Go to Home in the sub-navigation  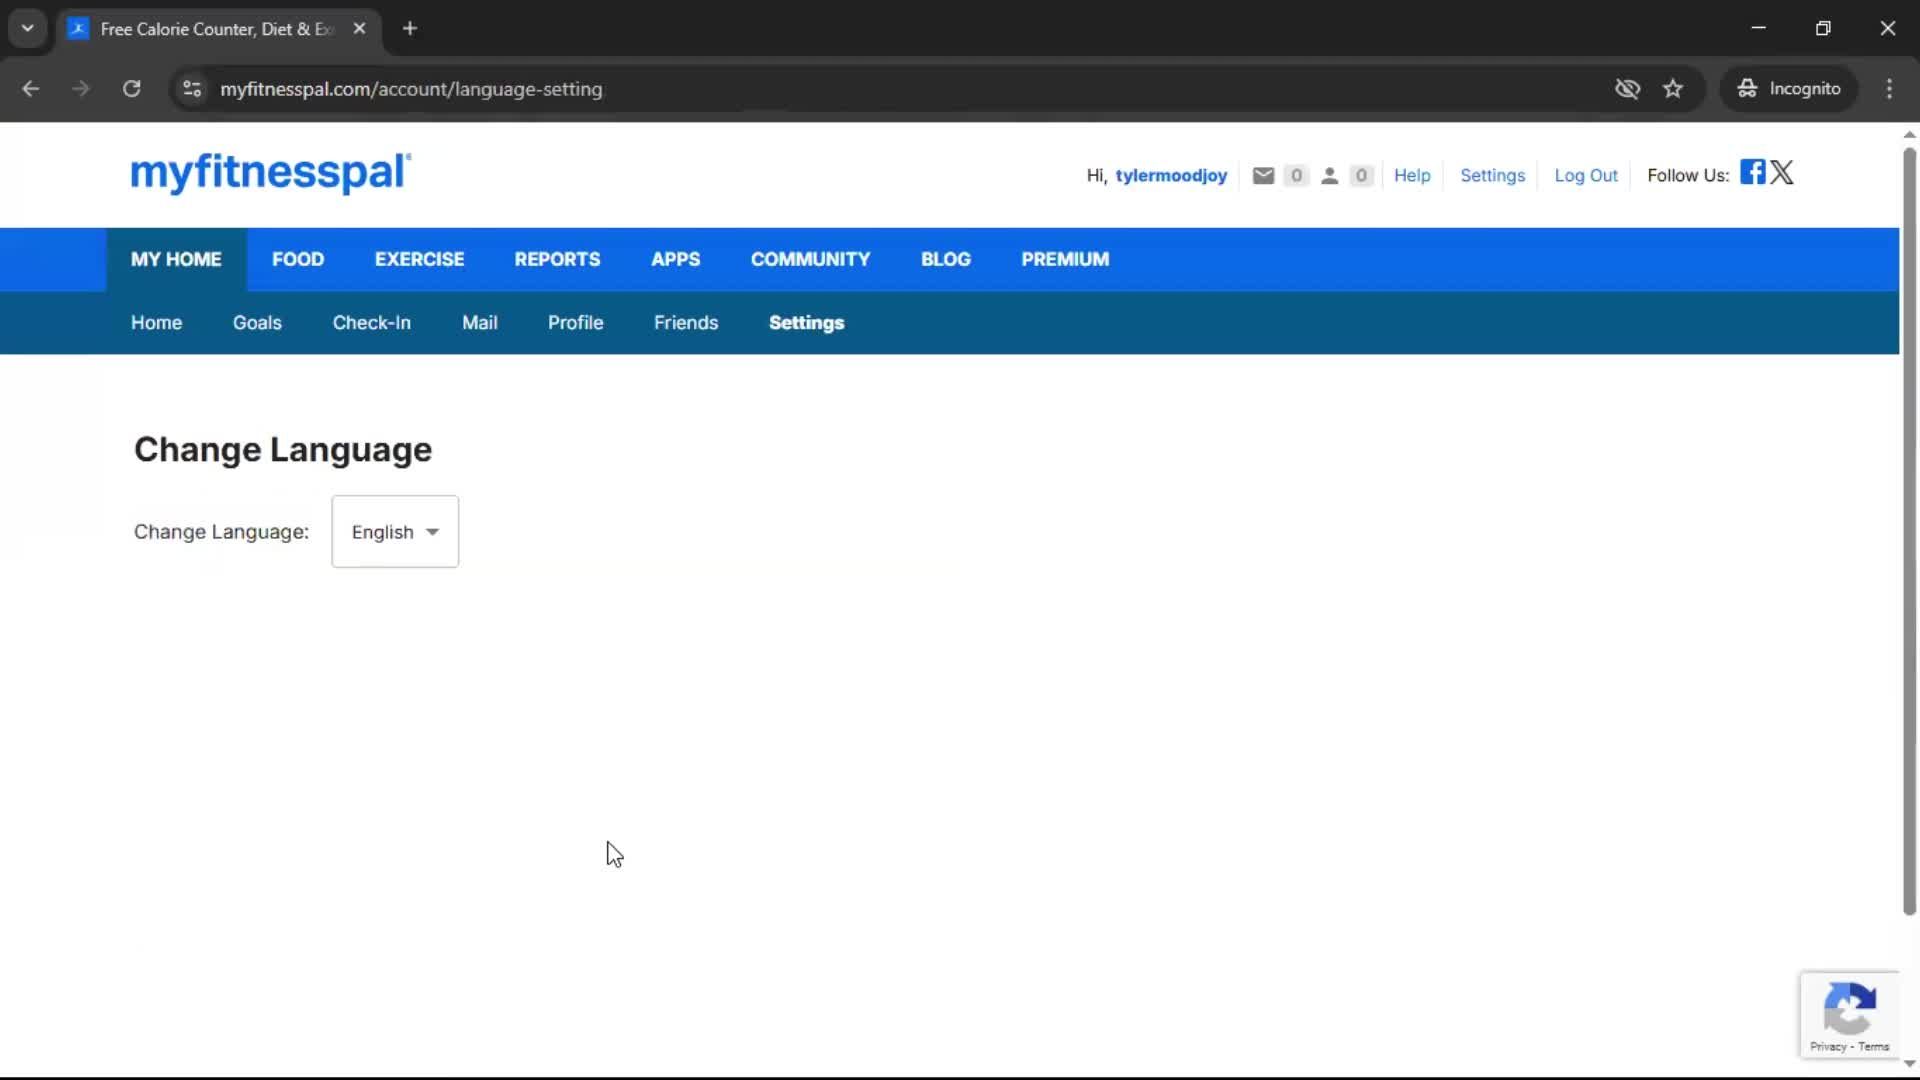pyautogui.click(x=156, y=323)
